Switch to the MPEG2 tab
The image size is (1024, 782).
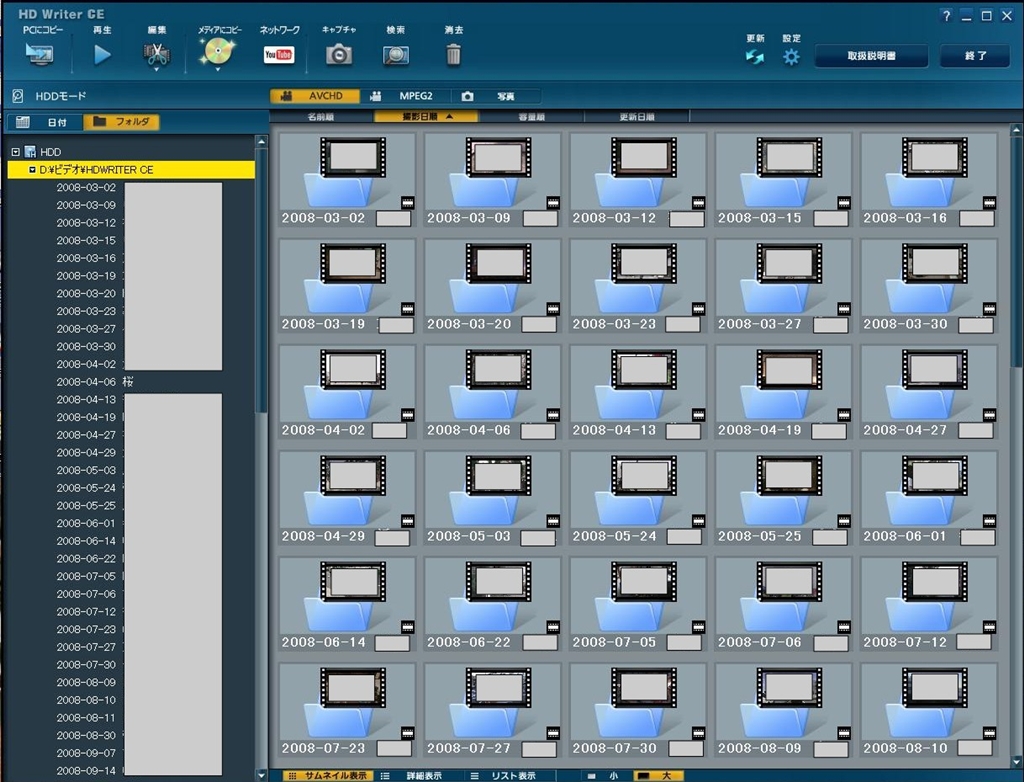pos(405,97)
